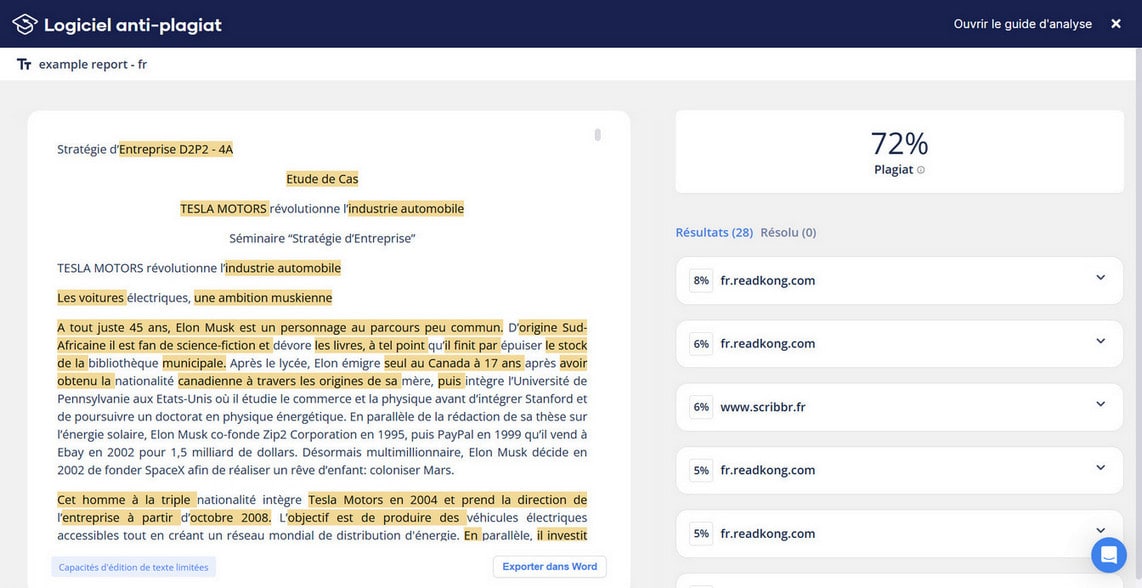Click the example report - fr title
Image resolution: width=1142 pixels, height=588 pixels.
pyautogui.click(x=92, y=64)
